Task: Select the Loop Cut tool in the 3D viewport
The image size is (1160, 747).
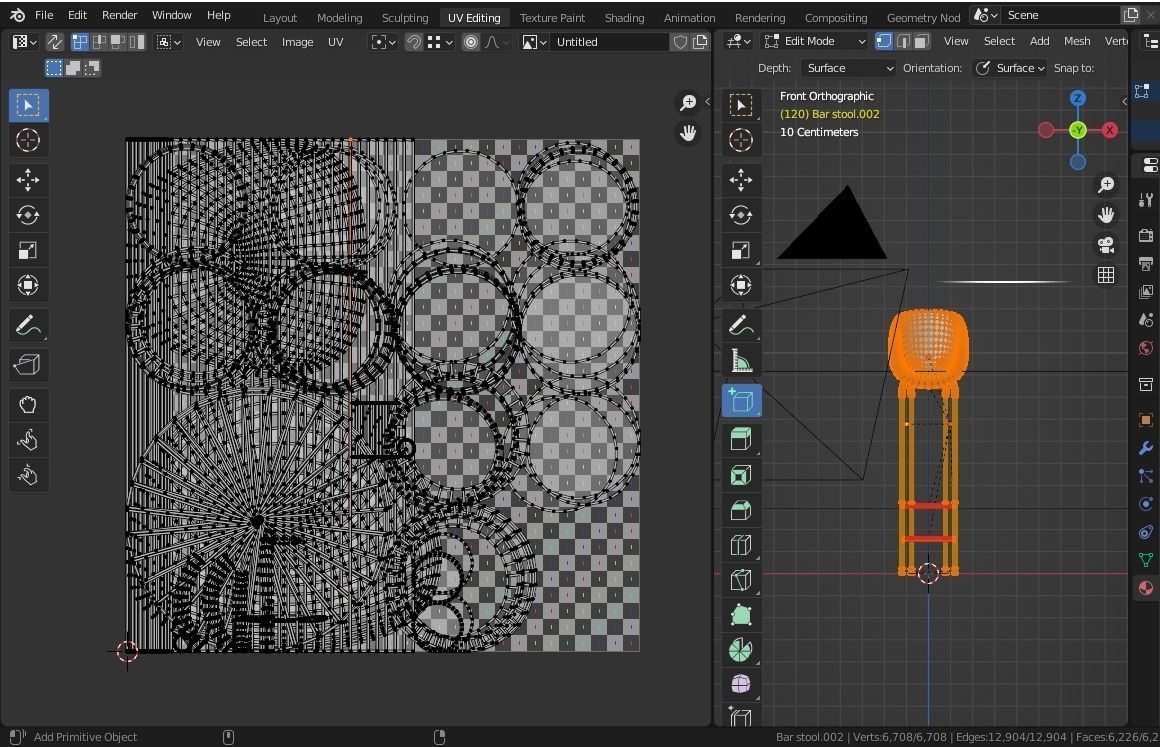Action: pos(741,546)
